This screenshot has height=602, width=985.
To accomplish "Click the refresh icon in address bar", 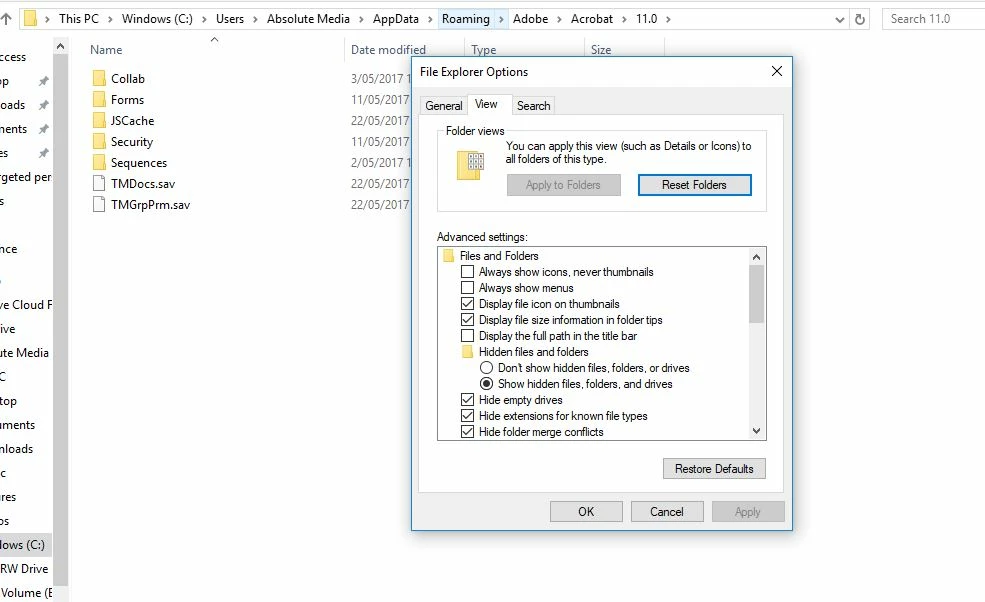I will [860, 19].
